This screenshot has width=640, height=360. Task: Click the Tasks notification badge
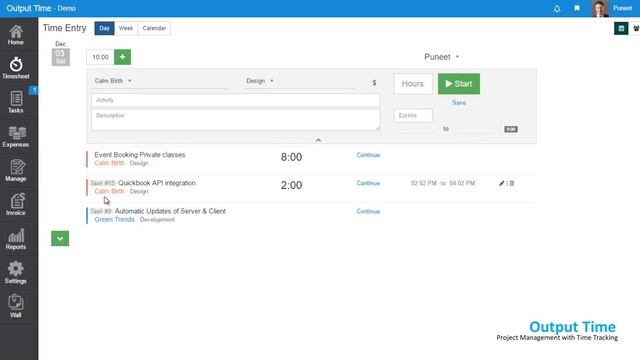(x=35, y=90)
